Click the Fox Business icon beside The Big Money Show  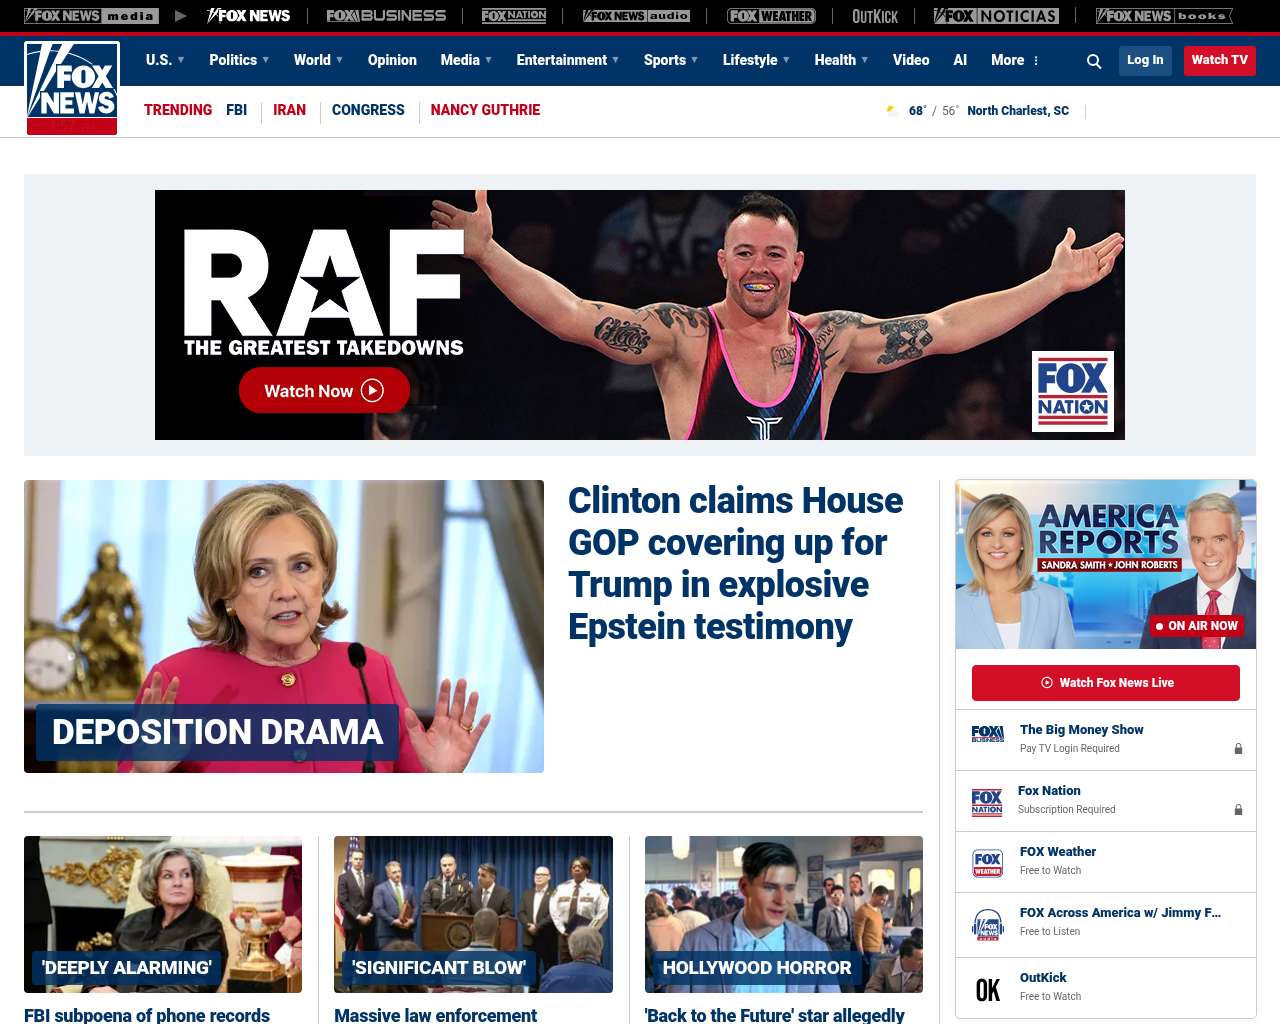(x=988, y=734)
